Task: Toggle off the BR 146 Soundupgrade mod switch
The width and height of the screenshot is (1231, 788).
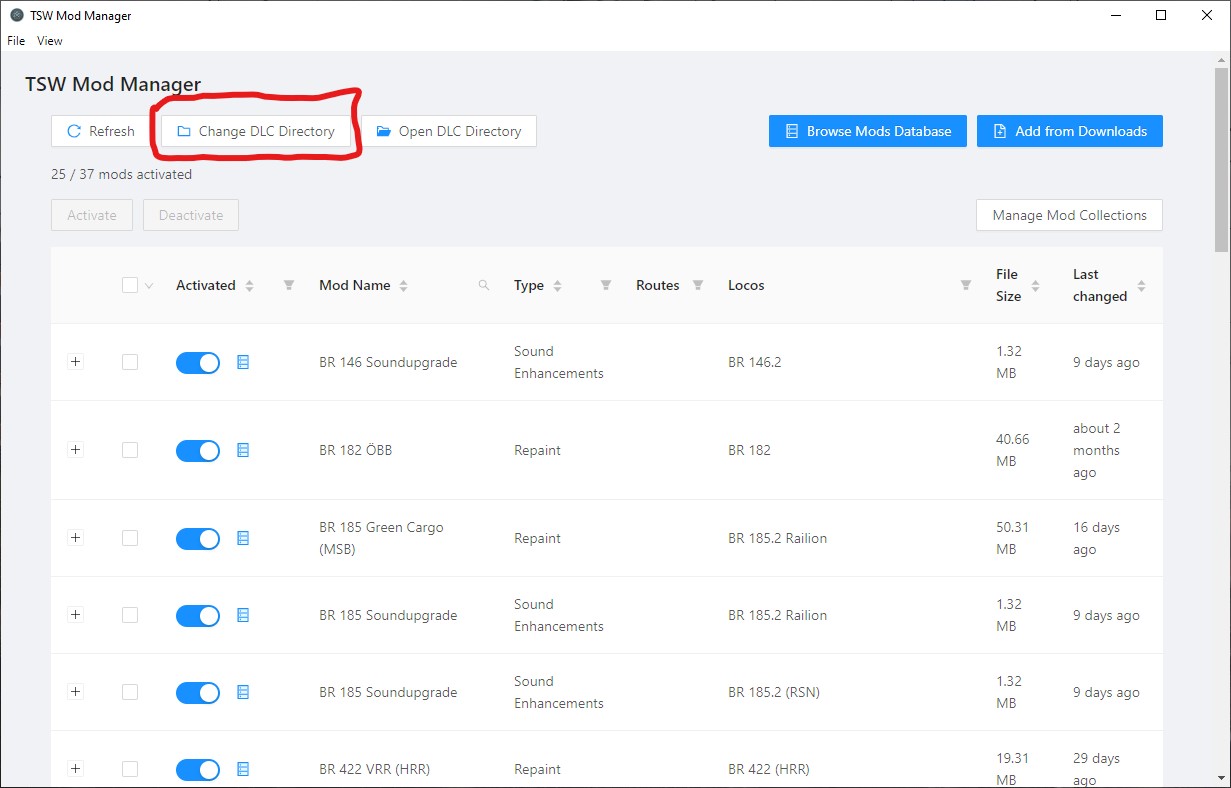Action: pos(198,363)
